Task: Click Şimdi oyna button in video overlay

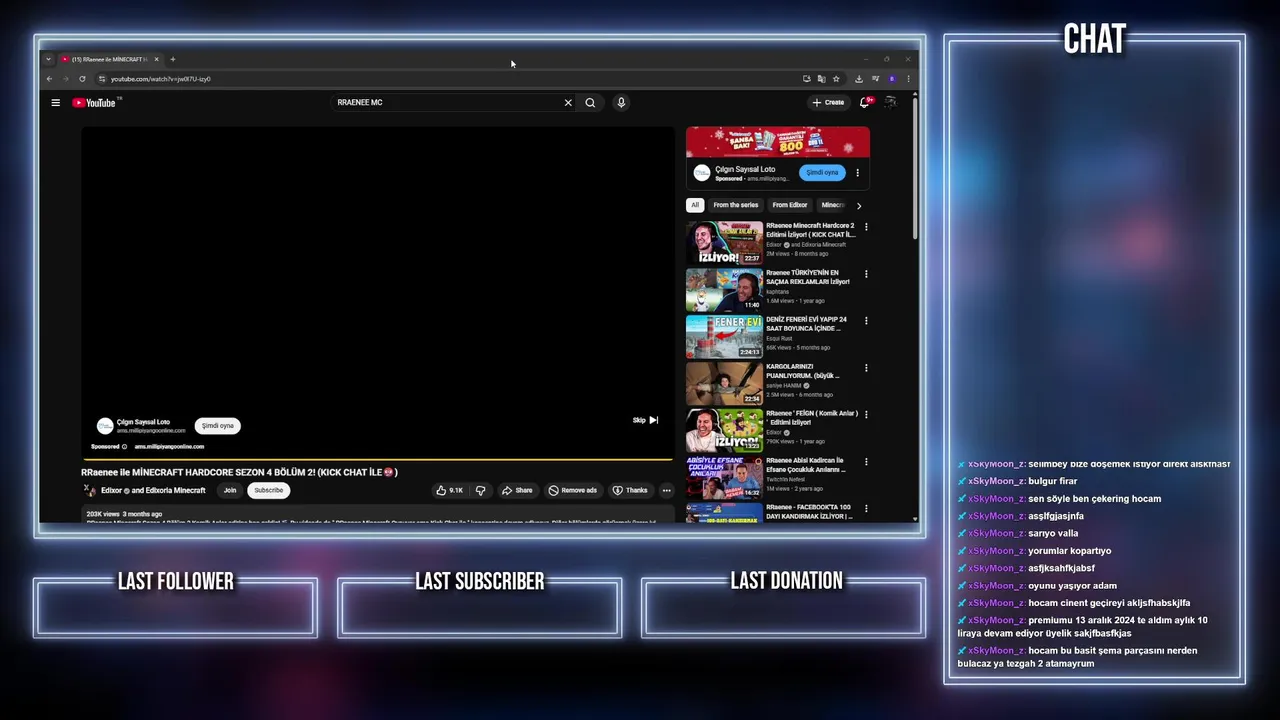Action: pos(217,425)
